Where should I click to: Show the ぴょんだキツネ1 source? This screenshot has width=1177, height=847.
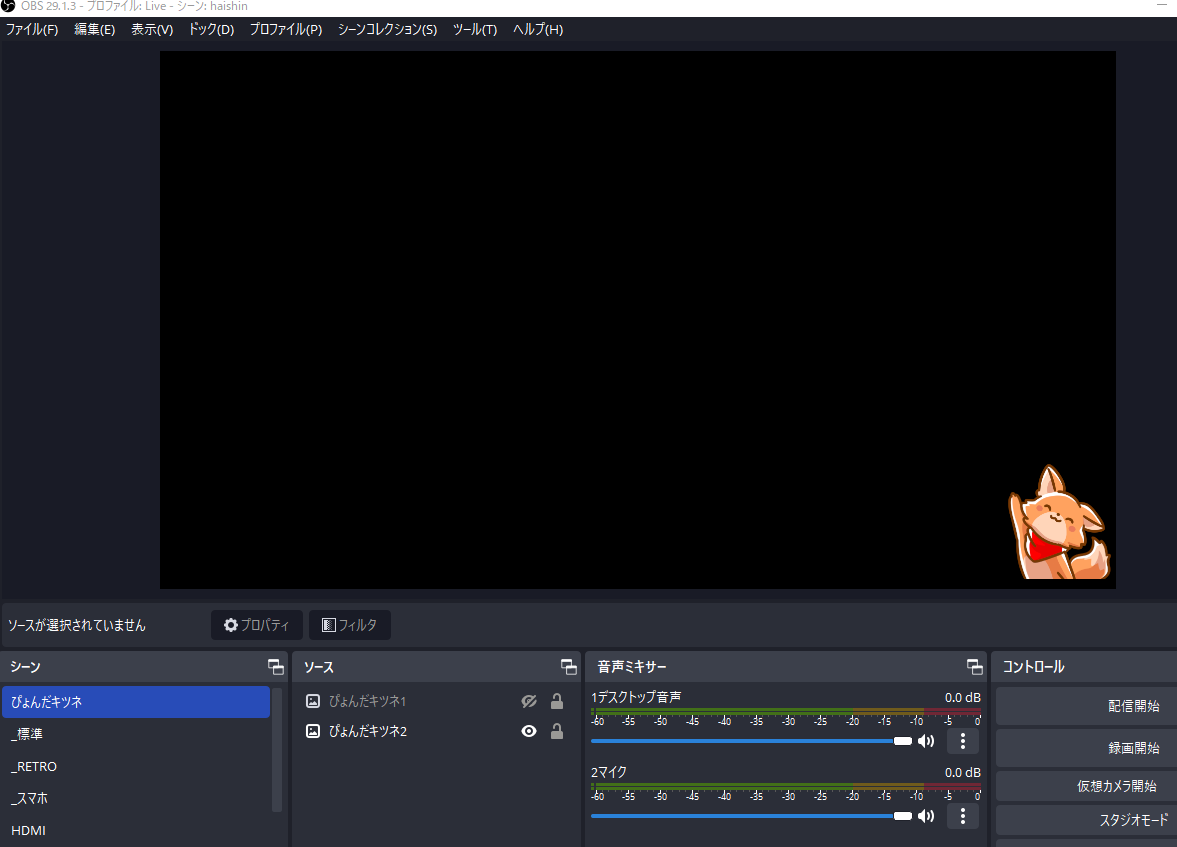tap(528, 701)
